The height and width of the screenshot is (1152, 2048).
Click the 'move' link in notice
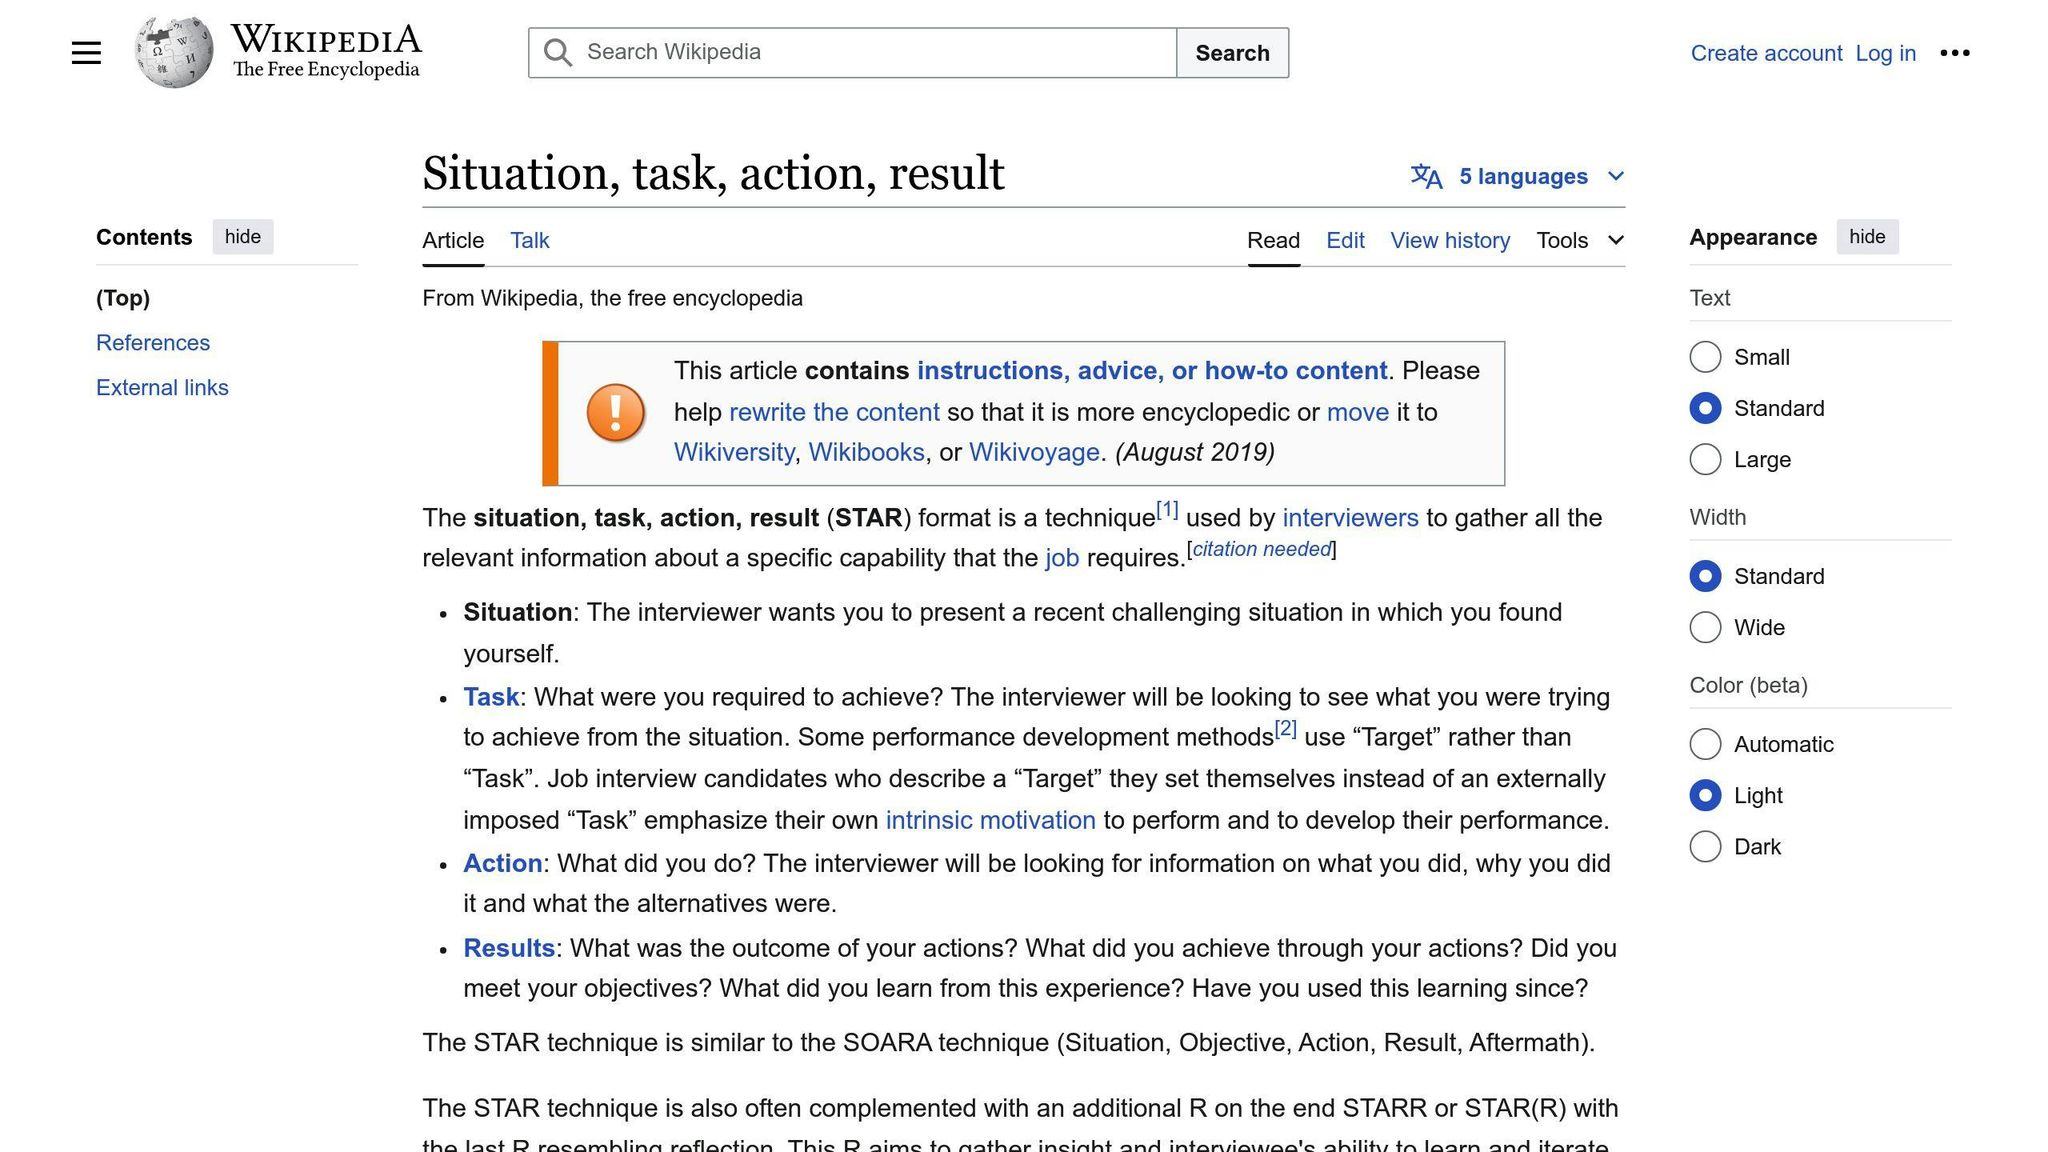[x=1357, y=412]
